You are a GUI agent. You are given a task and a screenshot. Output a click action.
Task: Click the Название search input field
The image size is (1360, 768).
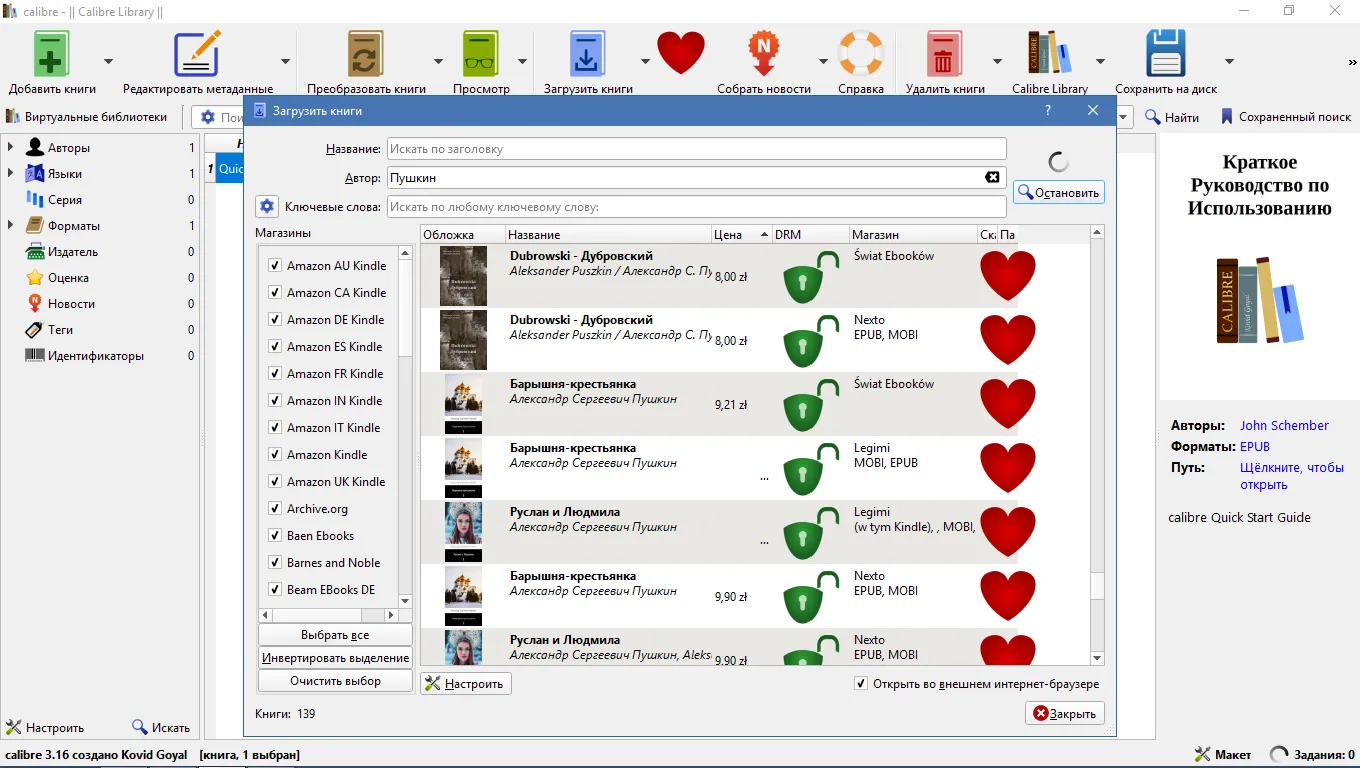[x=696, y=149]
